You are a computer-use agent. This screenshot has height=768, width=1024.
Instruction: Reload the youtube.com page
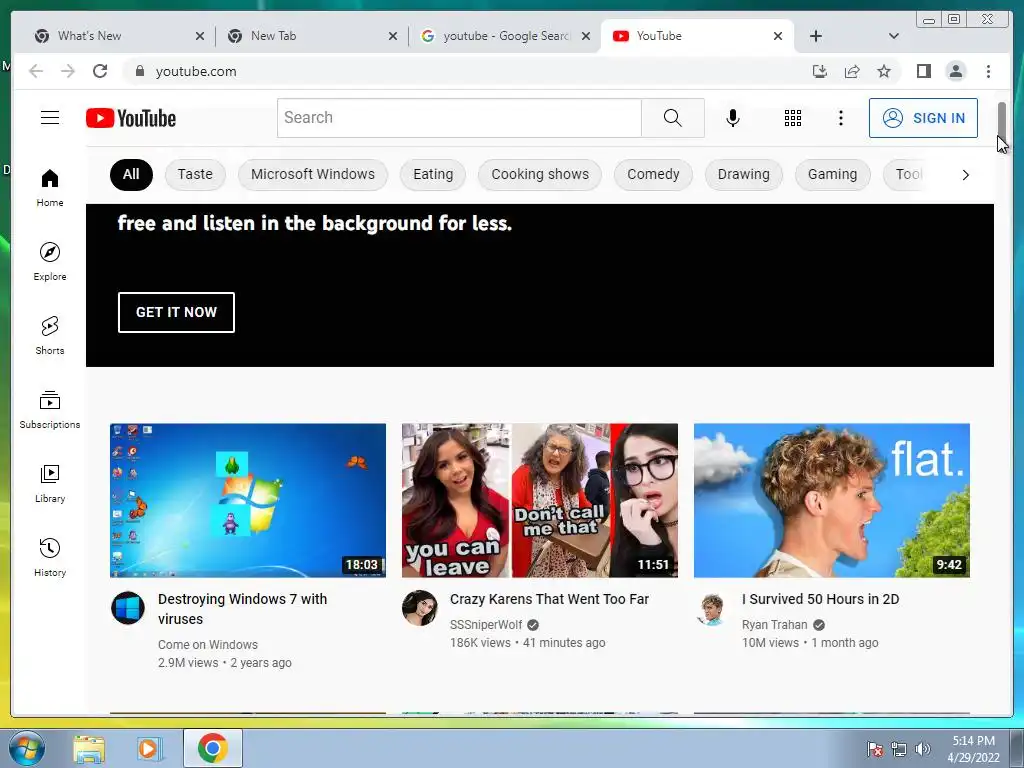tap(100, 71)
